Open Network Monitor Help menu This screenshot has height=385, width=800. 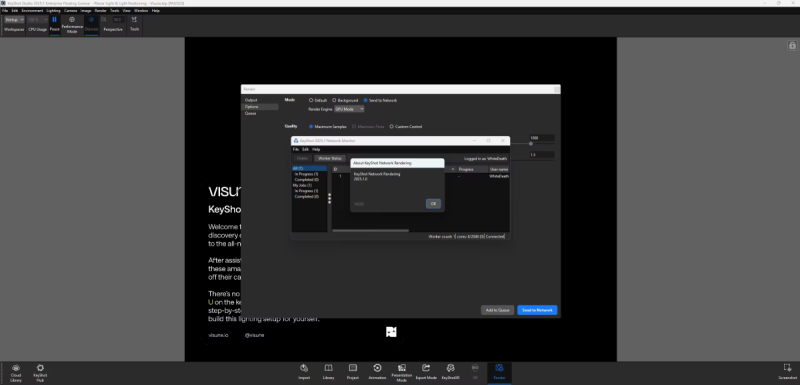[x=316, y=149]
